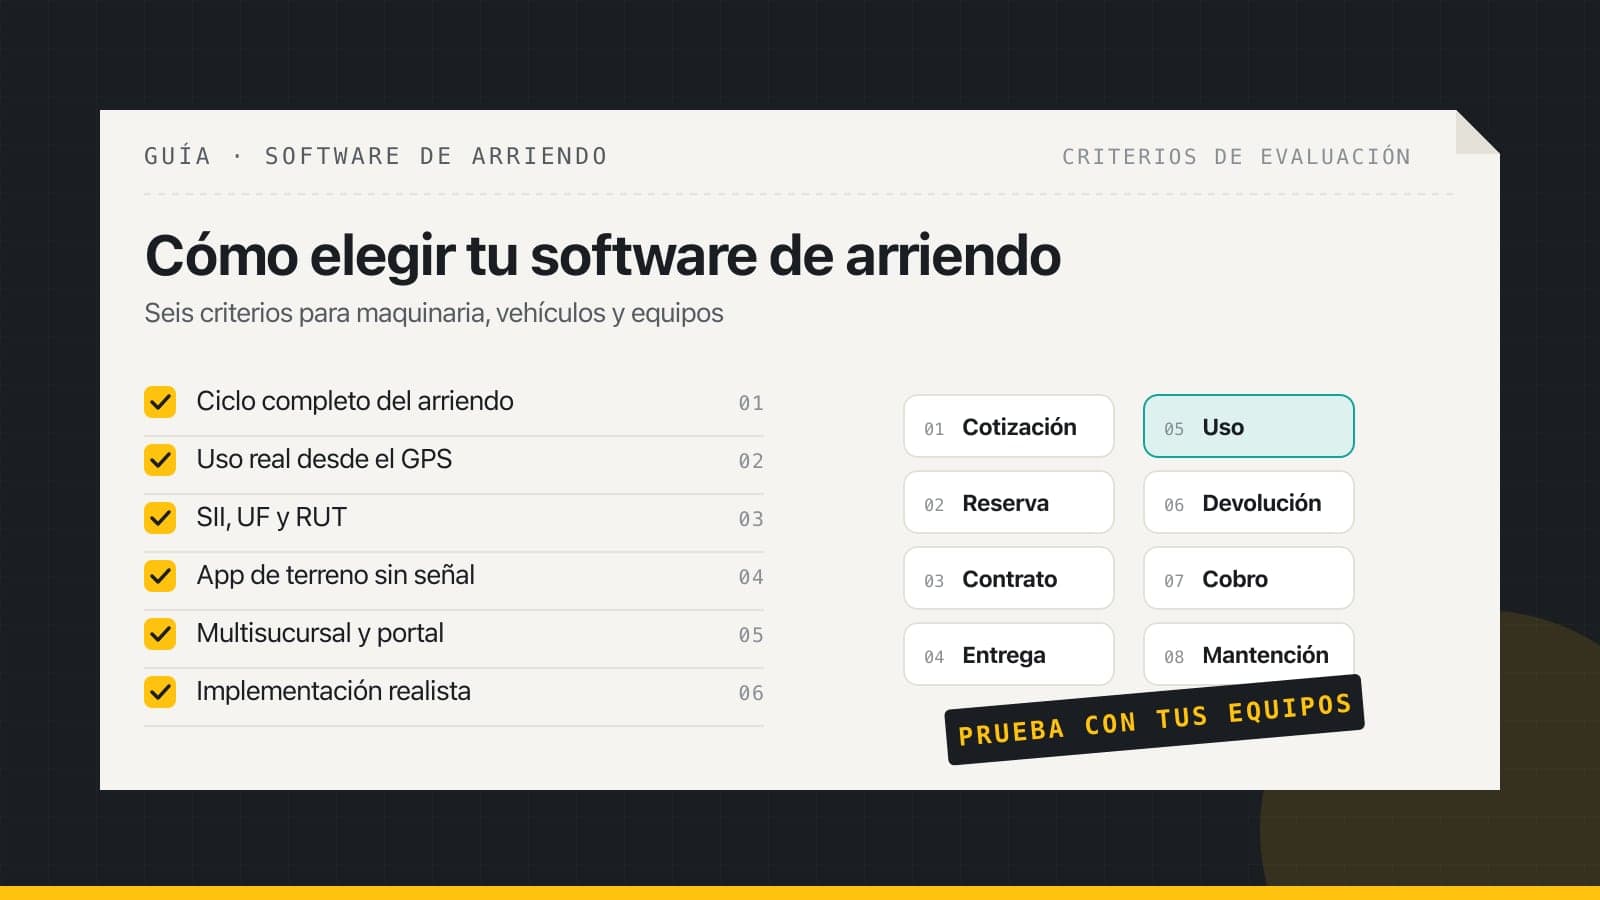This screenshot has width=1600, height=900.
Task: Click the 'App de terreno sin señal' text
Action: [335, 575]
